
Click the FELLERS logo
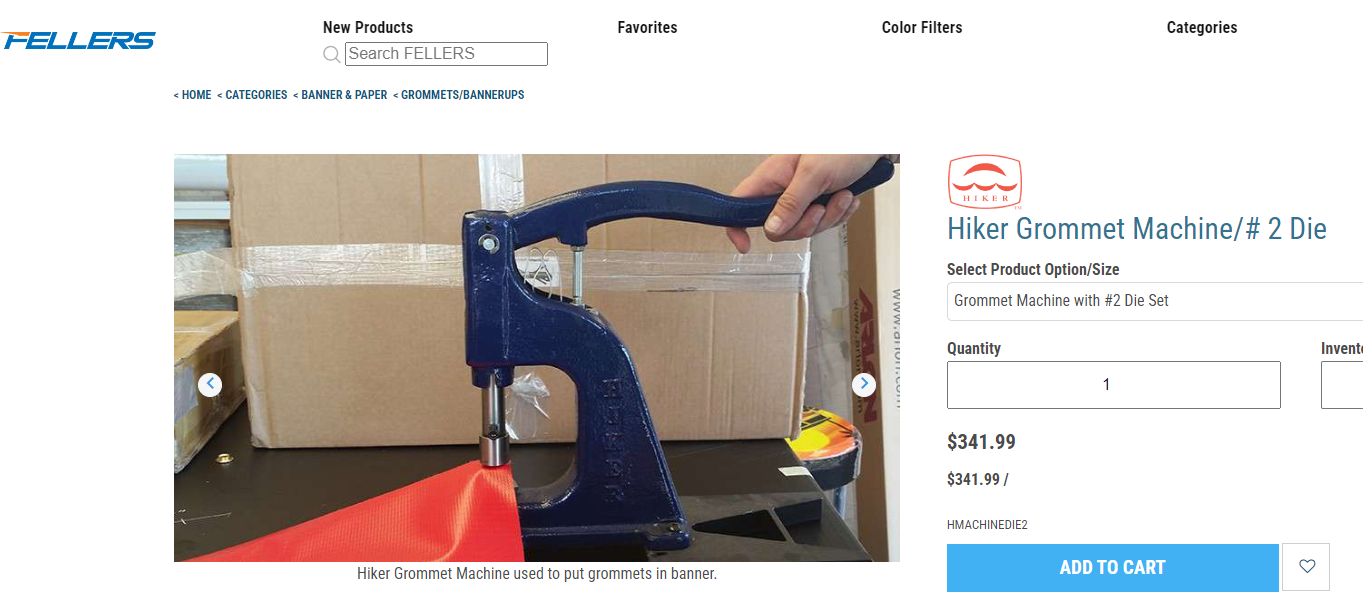point(78,41)
